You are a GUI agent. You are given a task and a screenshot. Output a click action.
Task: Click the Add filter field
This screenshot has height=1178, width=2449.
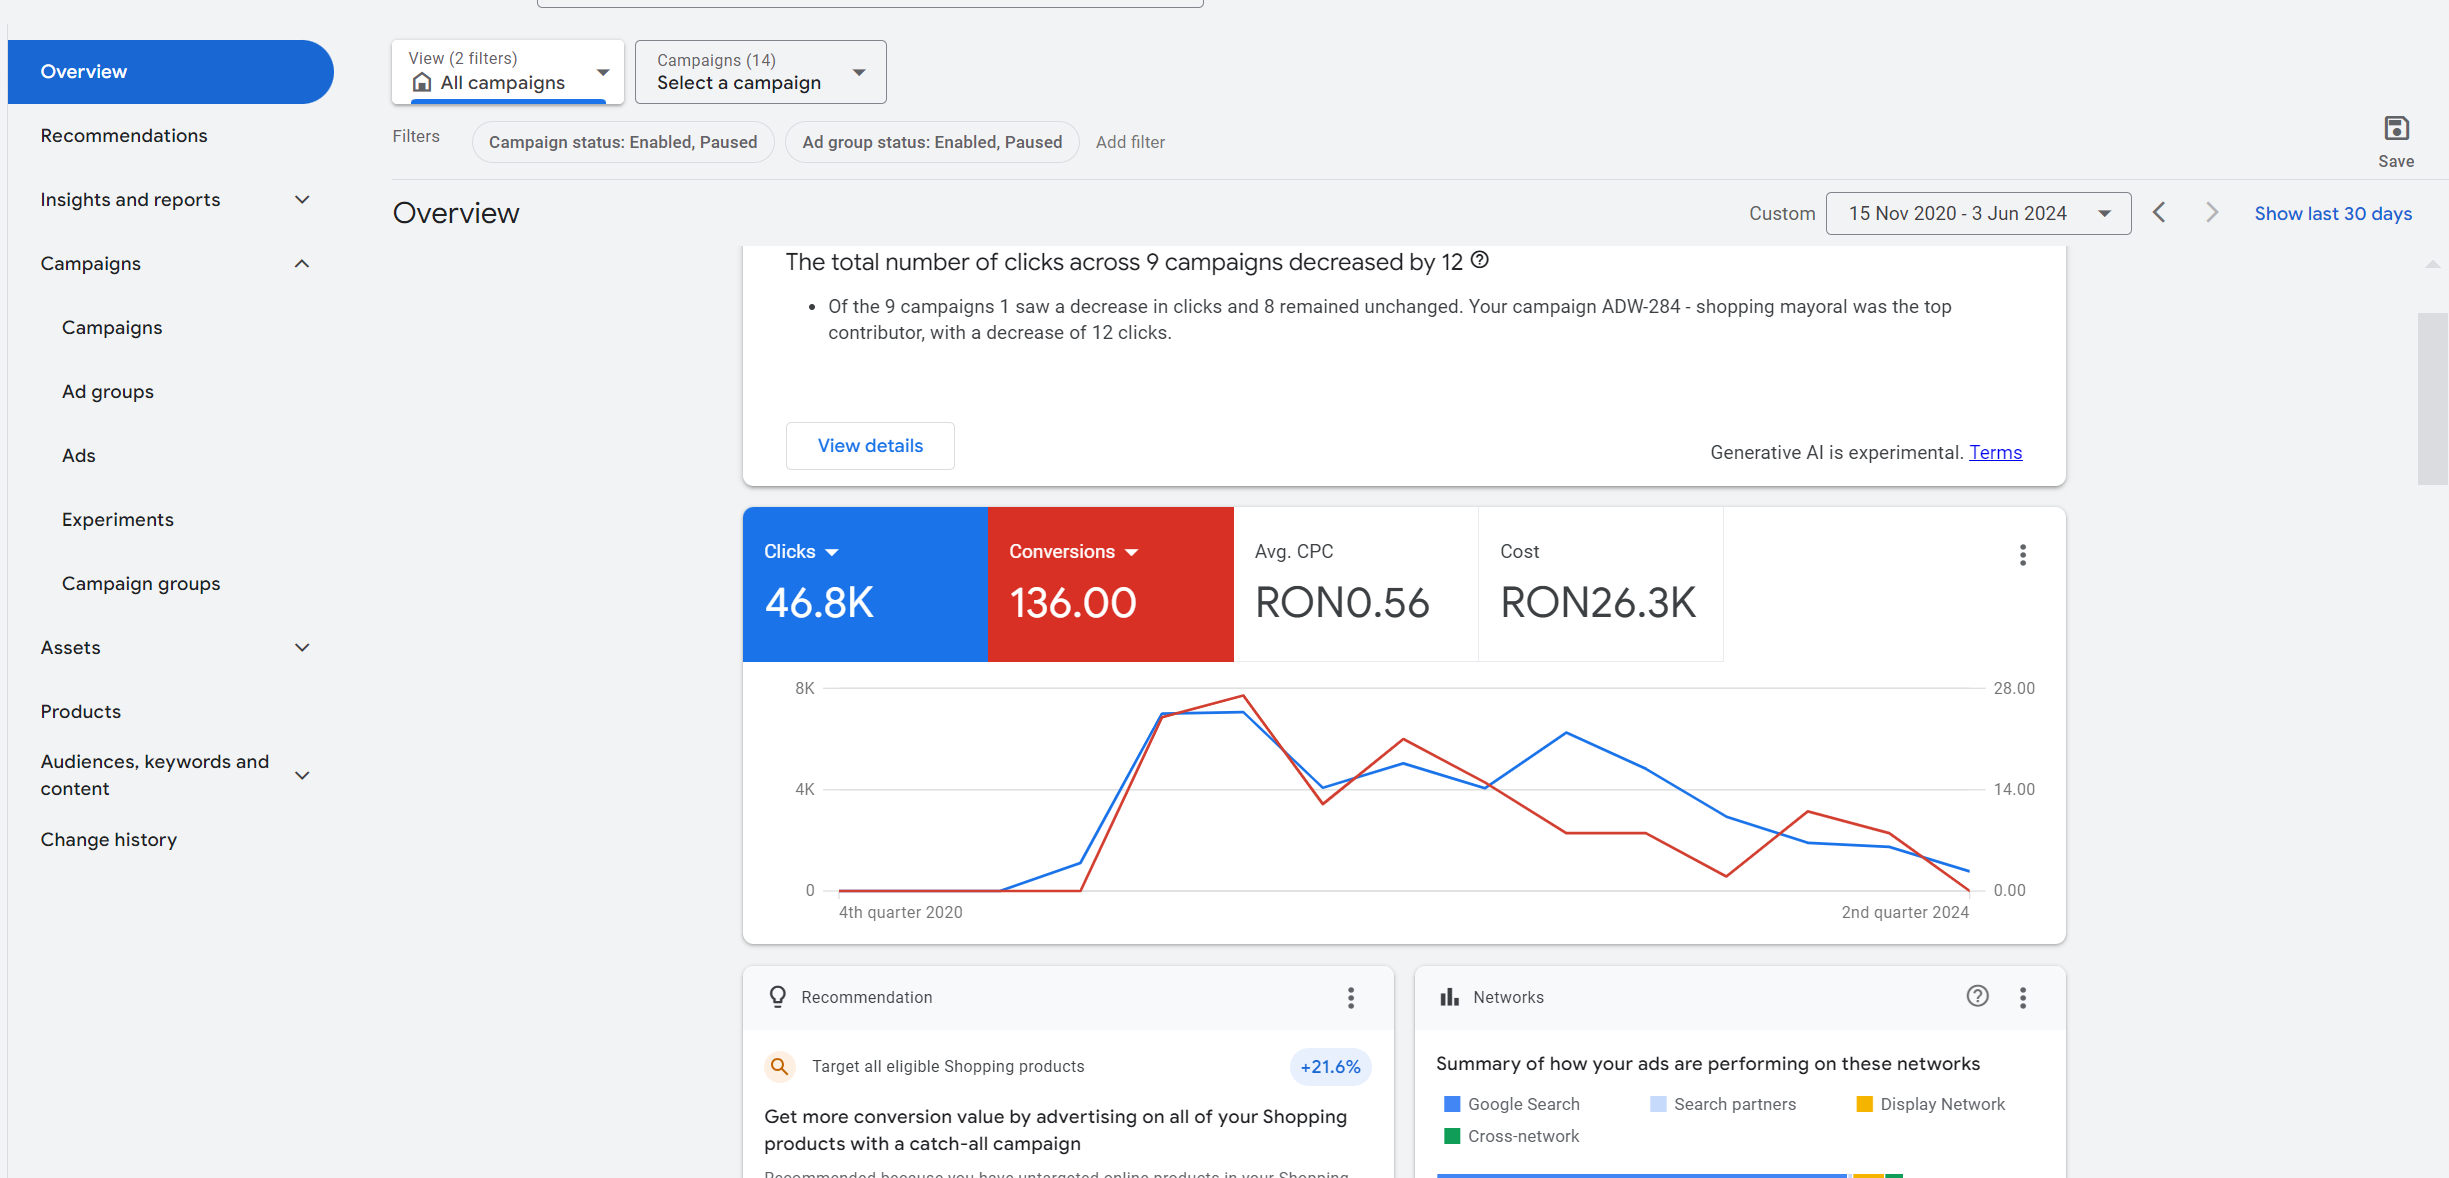(x=1130, y=142)
